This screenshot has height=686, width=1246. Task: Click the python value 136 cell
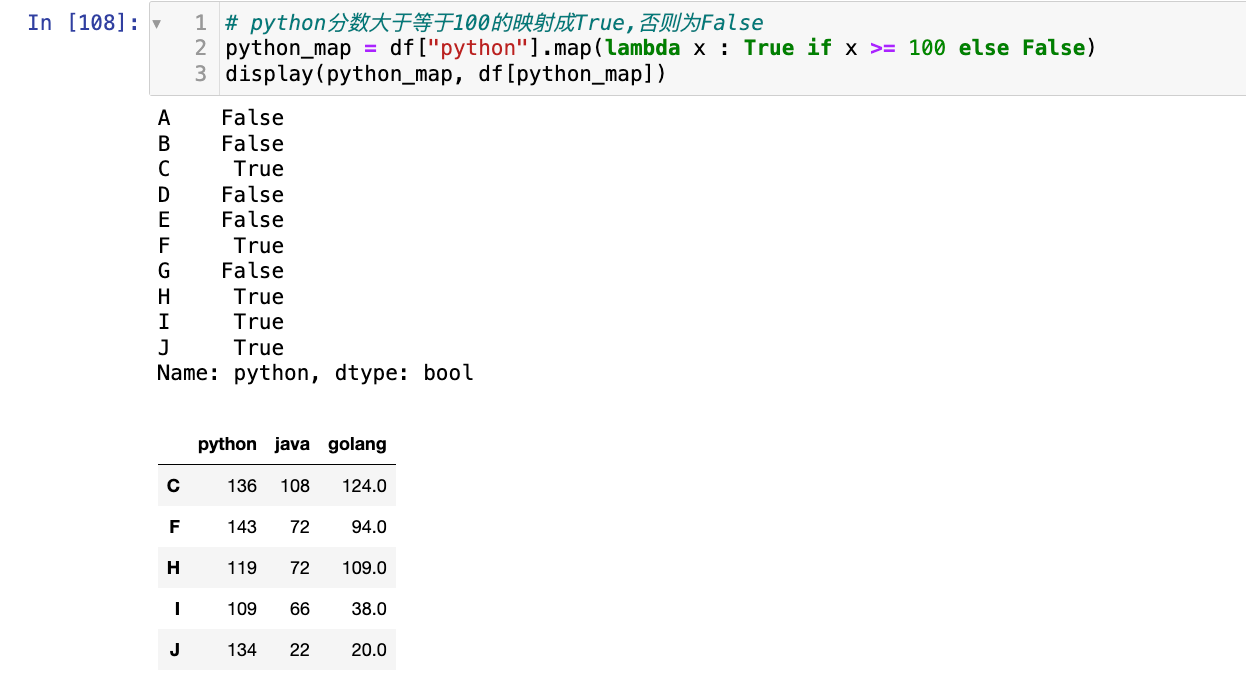tap(241, 486)
